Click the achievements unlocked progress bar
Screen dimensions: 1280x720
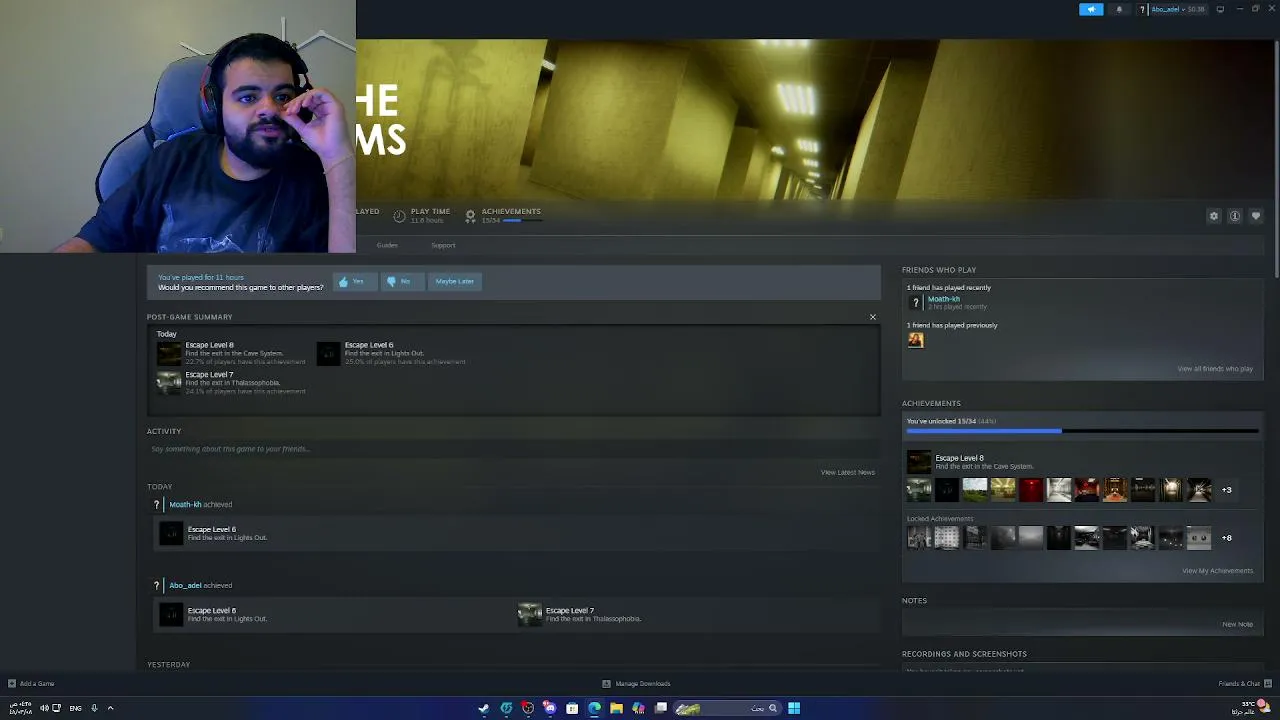coord(1082,431)
